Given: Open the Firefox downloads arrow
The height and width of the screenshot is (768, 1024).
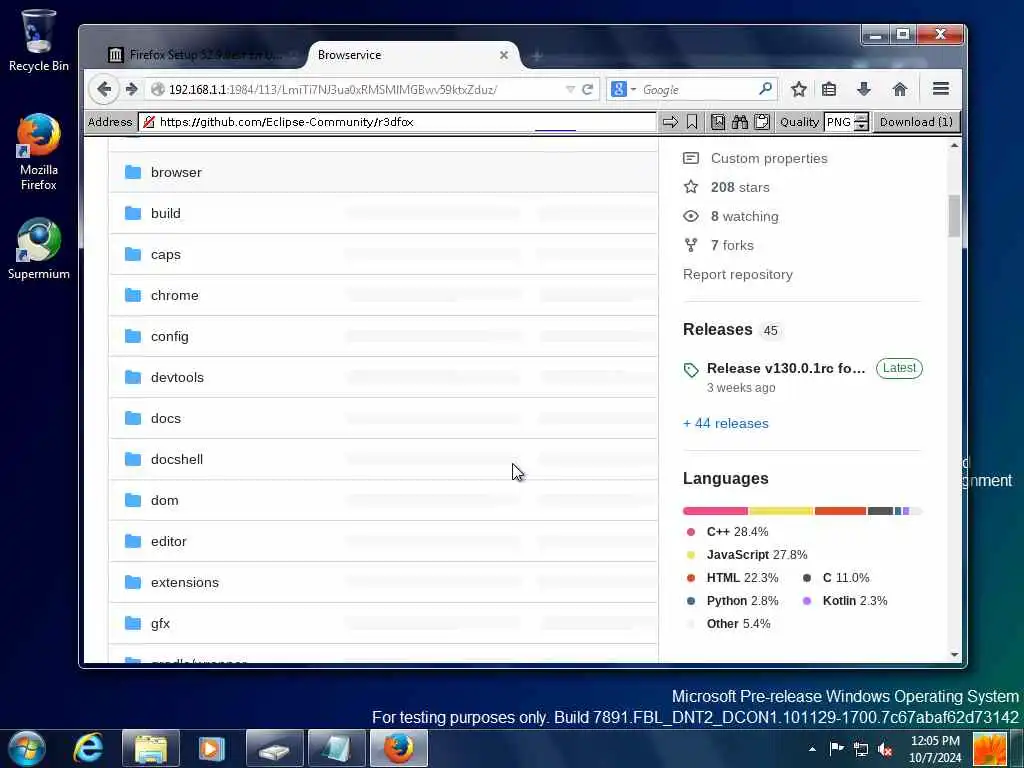Looking at the screenshot, I should click(x=863, y=89).
